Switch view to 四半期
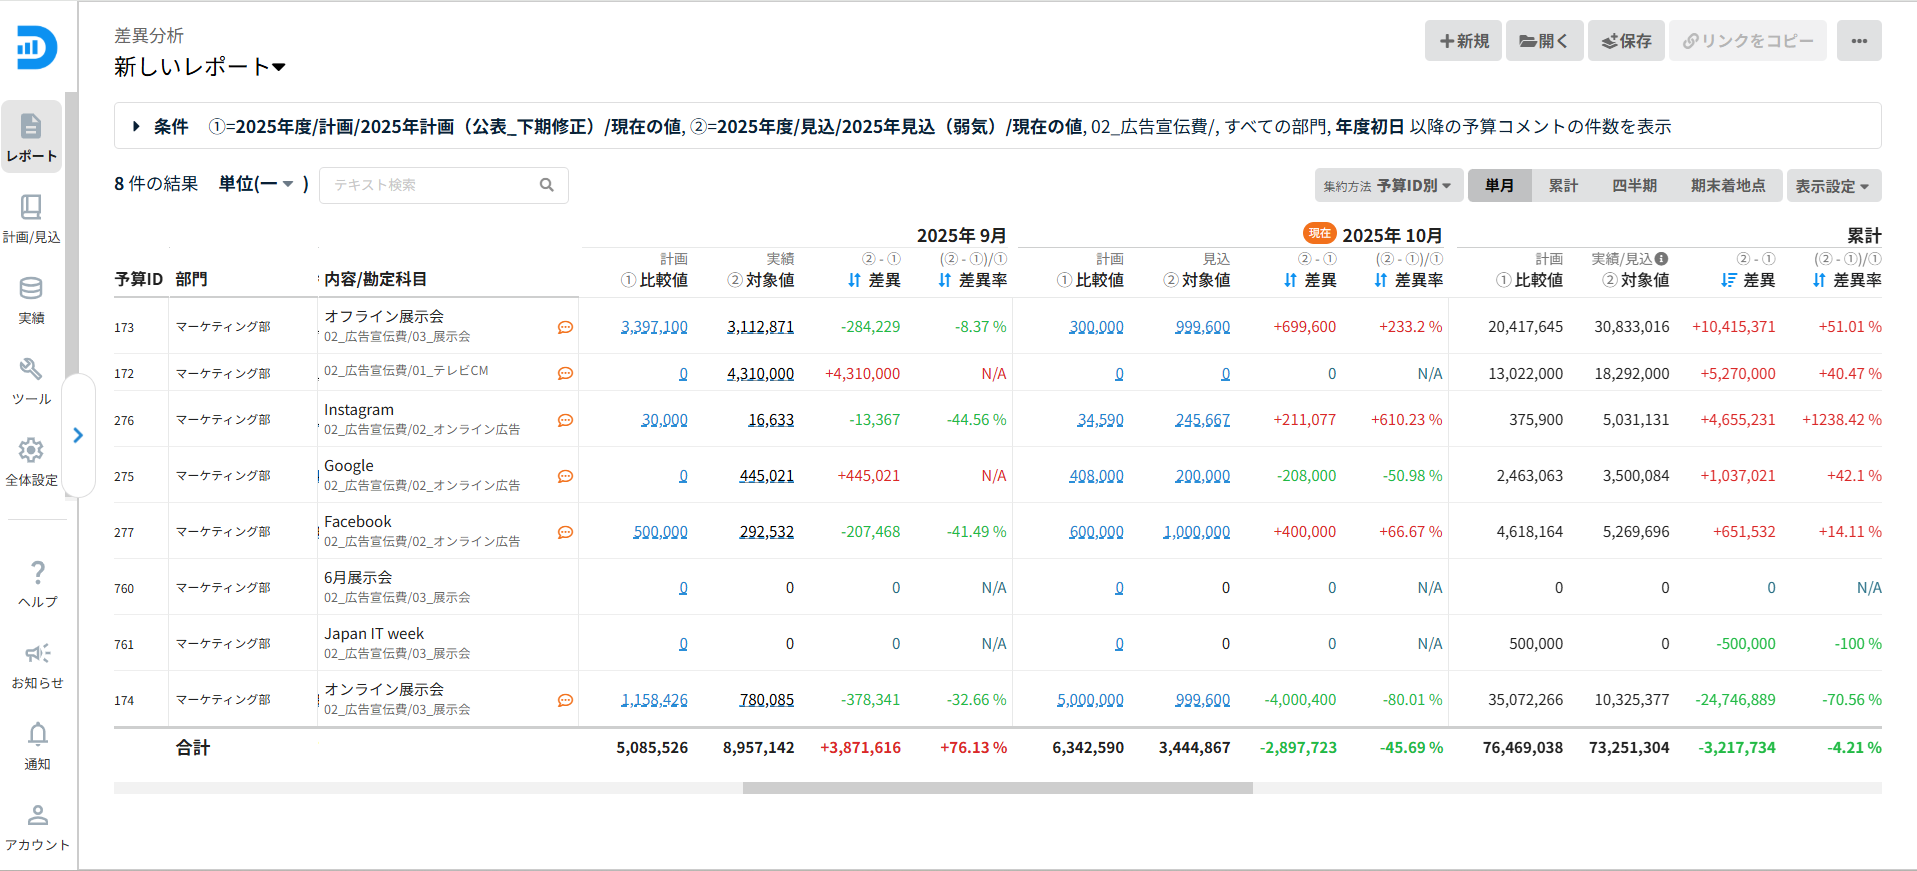Screen dimensions: 1917x871 click(x=1634, y=186)
